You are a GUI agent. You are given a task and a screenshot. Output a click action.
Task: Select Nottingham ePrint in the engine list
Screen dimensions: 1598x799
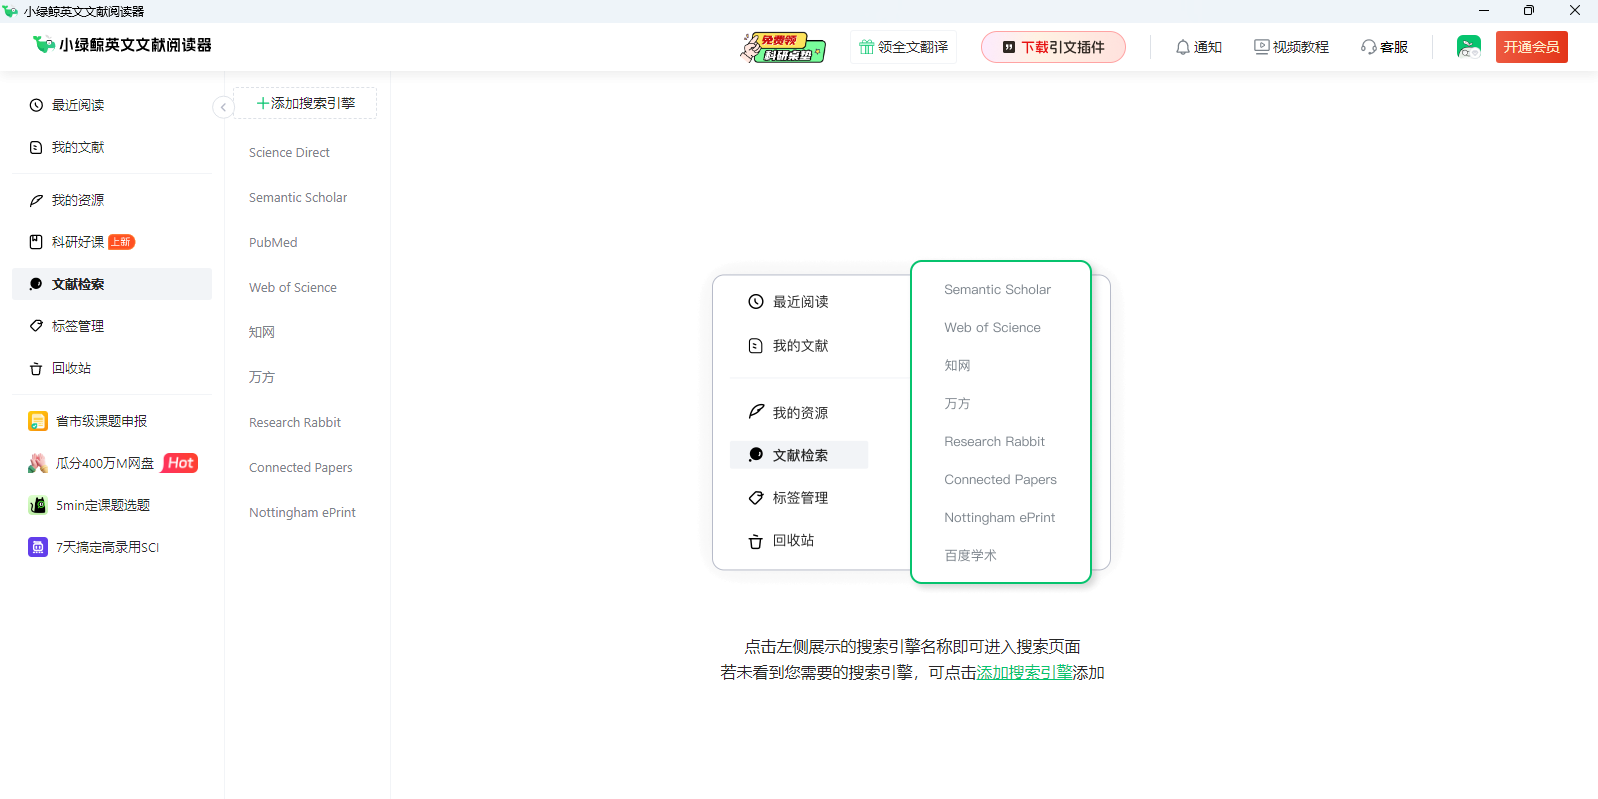[302, 513]
